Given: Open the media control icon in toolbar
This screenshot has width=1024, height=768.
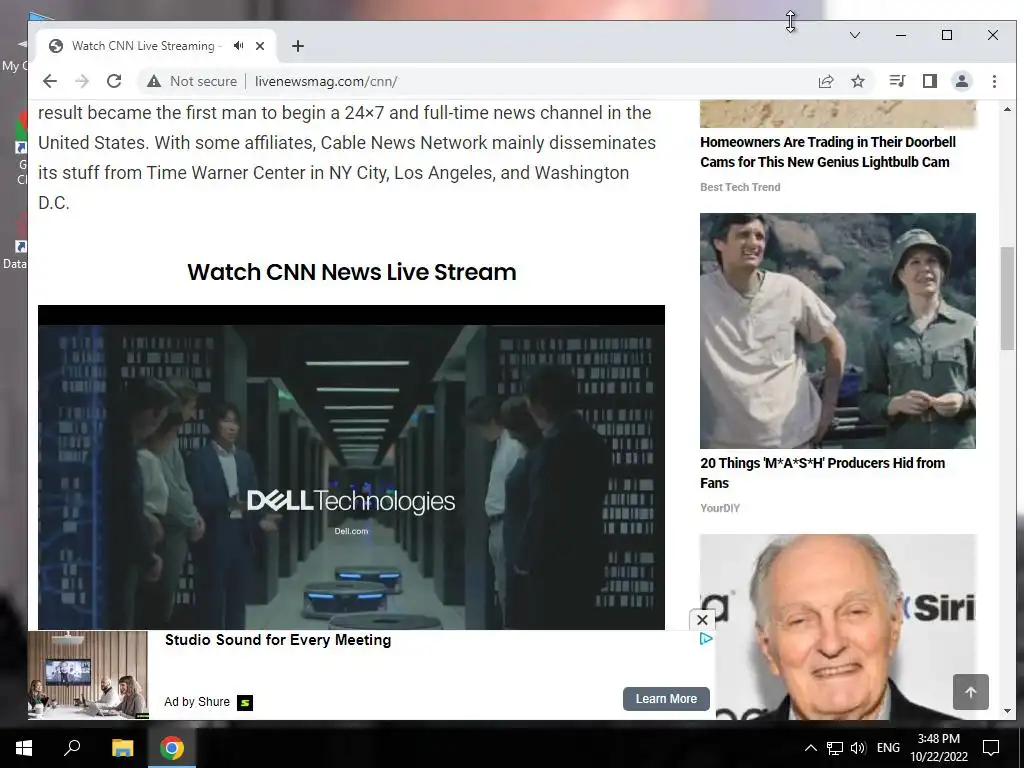Looking at the screenshot, I should click(897, 81).
